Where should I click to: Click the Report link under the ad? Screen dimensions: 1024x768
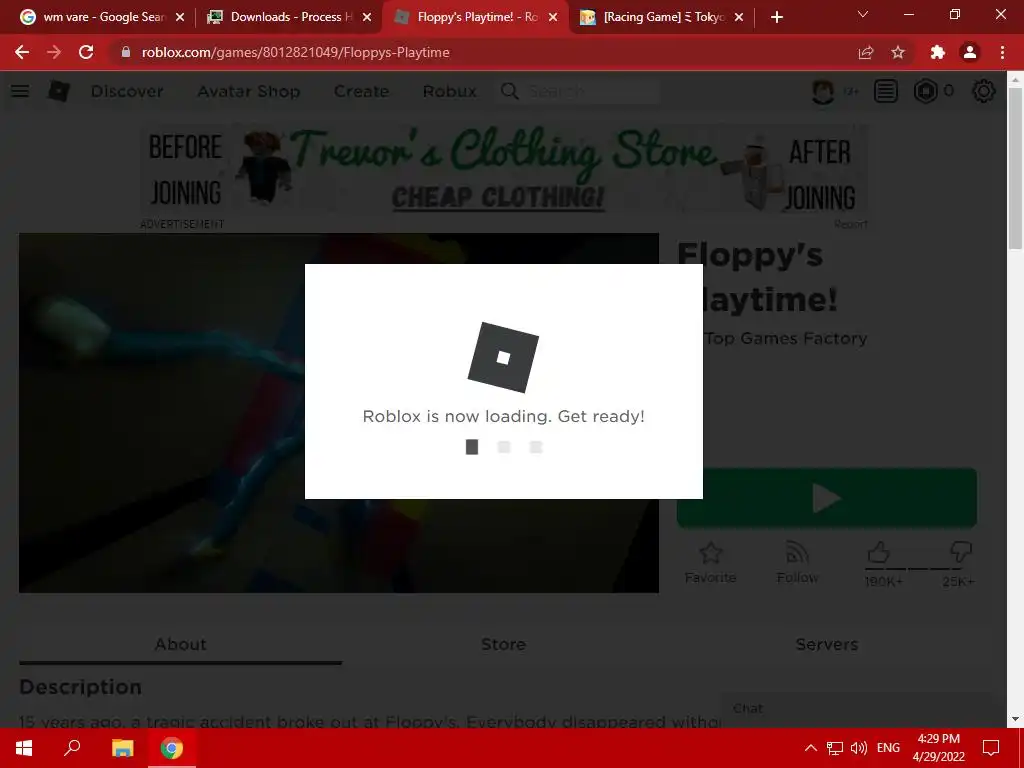coord(850,224)
